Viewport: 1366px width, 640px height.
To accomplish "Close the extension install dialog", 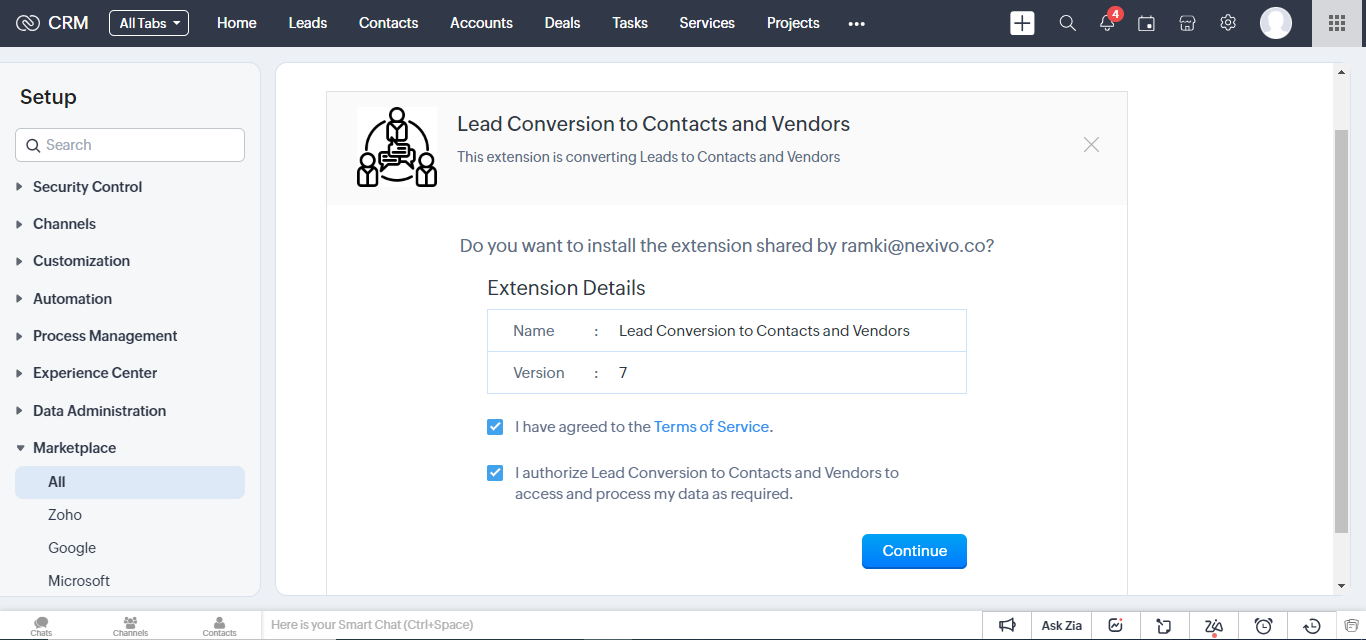I will (1091, 145).
